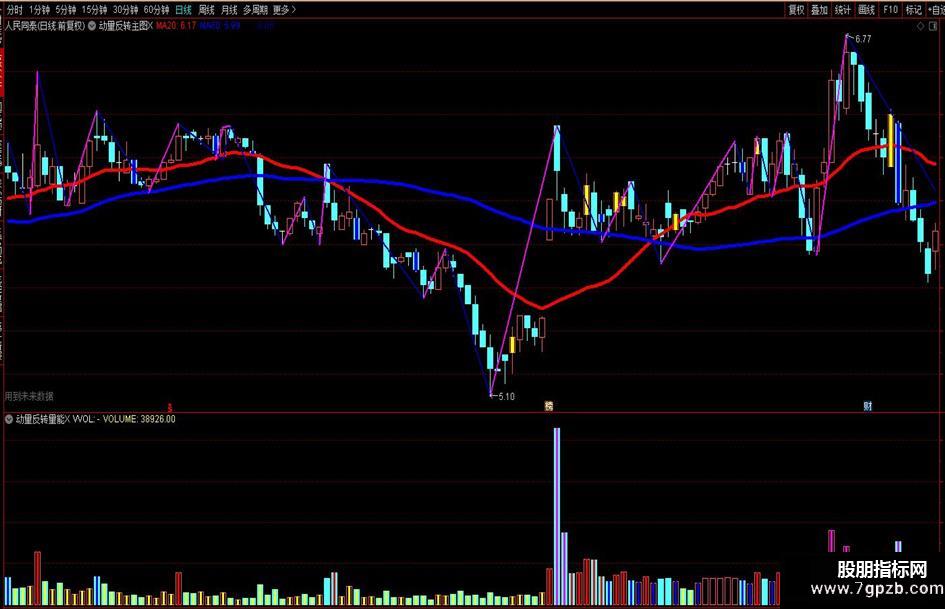Select the 5分钟 period tab

[66, 10]
